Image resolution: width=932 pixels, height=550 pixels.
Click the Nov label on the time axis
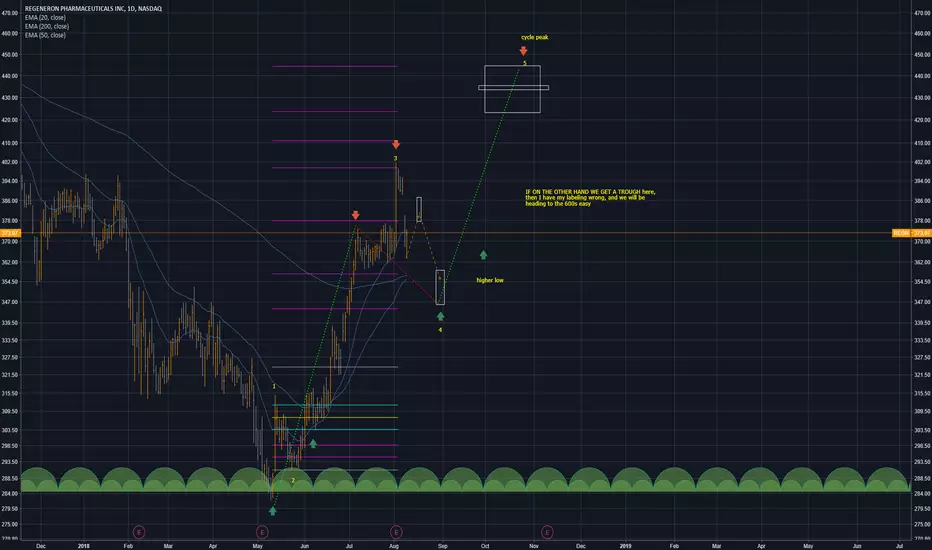point(534,546)
